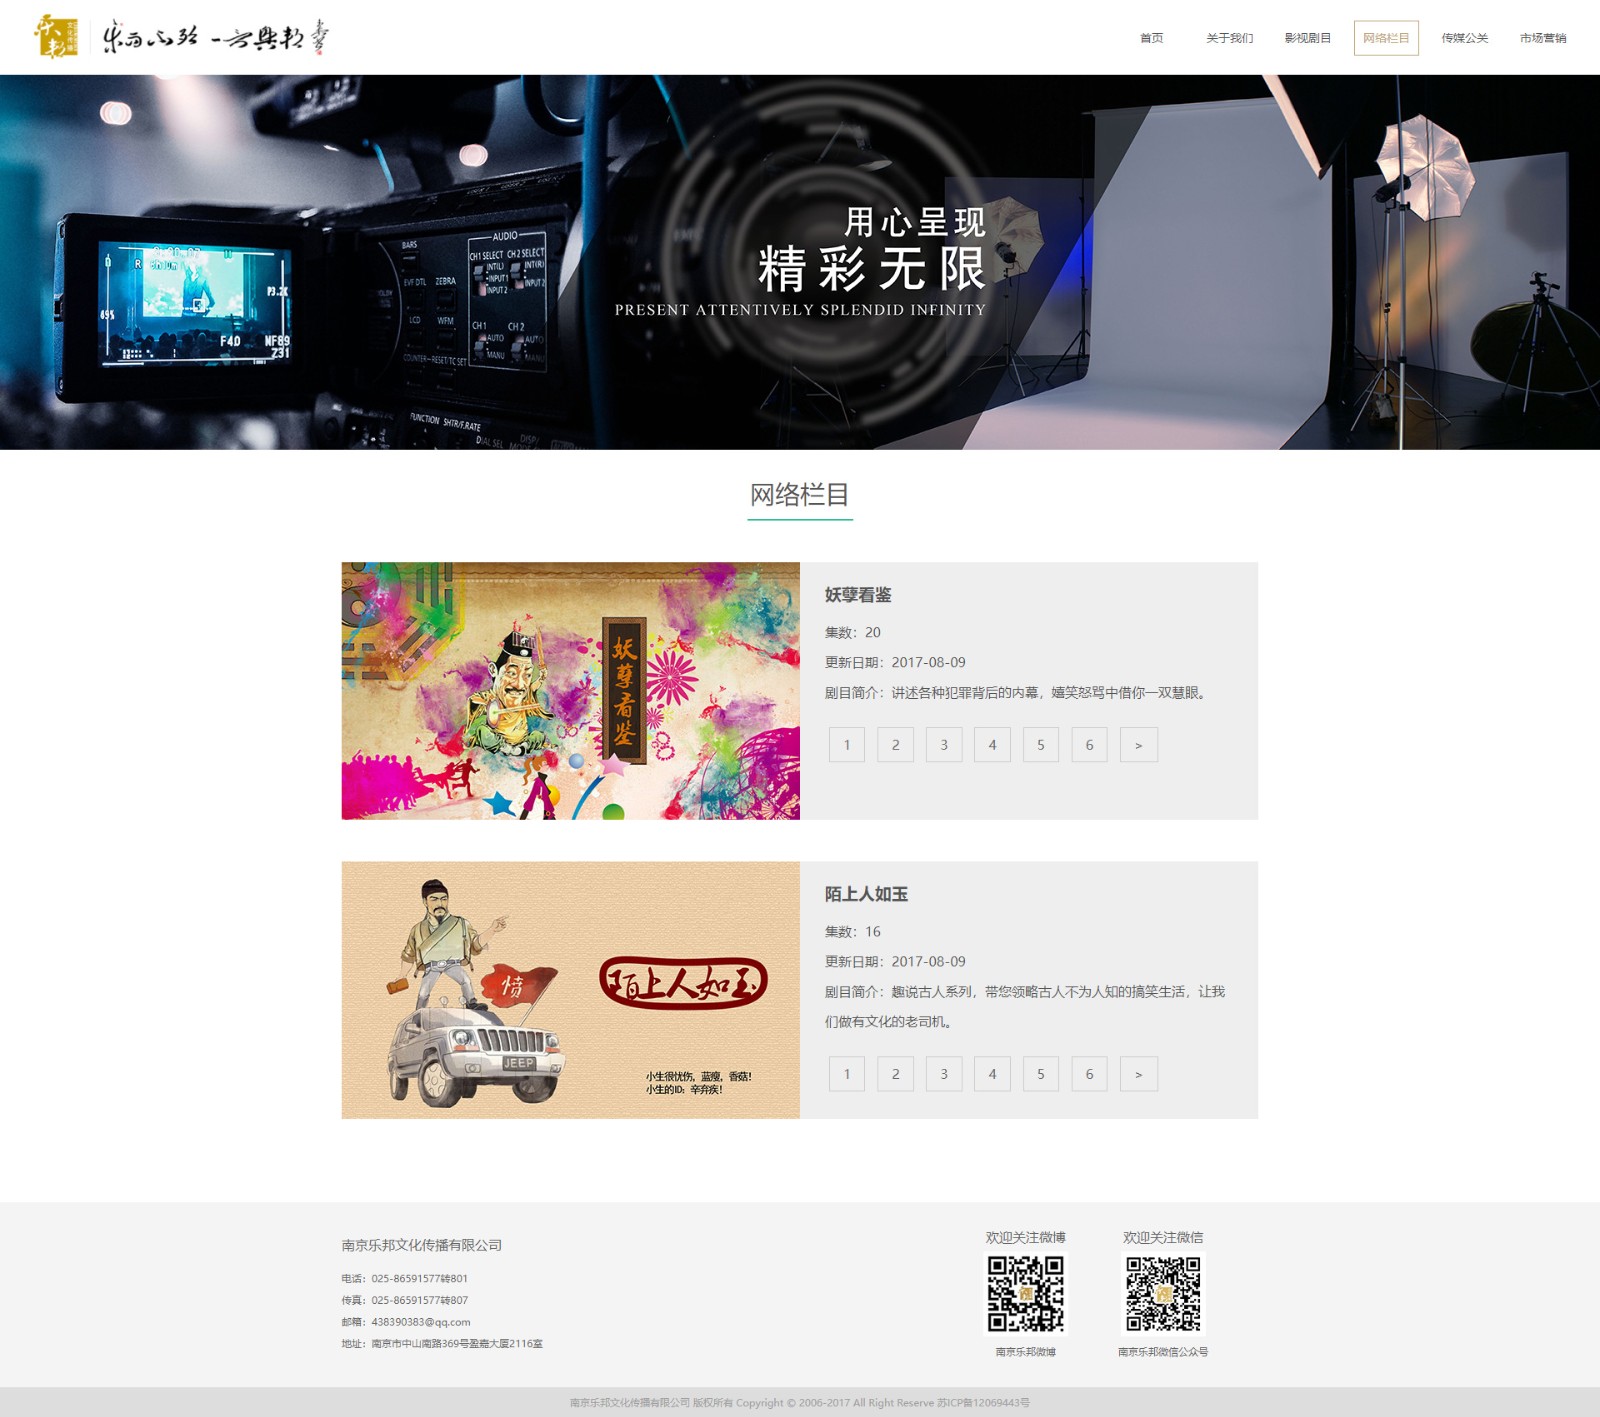Play episode 1 of 妖孽看鉴

(847, 745)
